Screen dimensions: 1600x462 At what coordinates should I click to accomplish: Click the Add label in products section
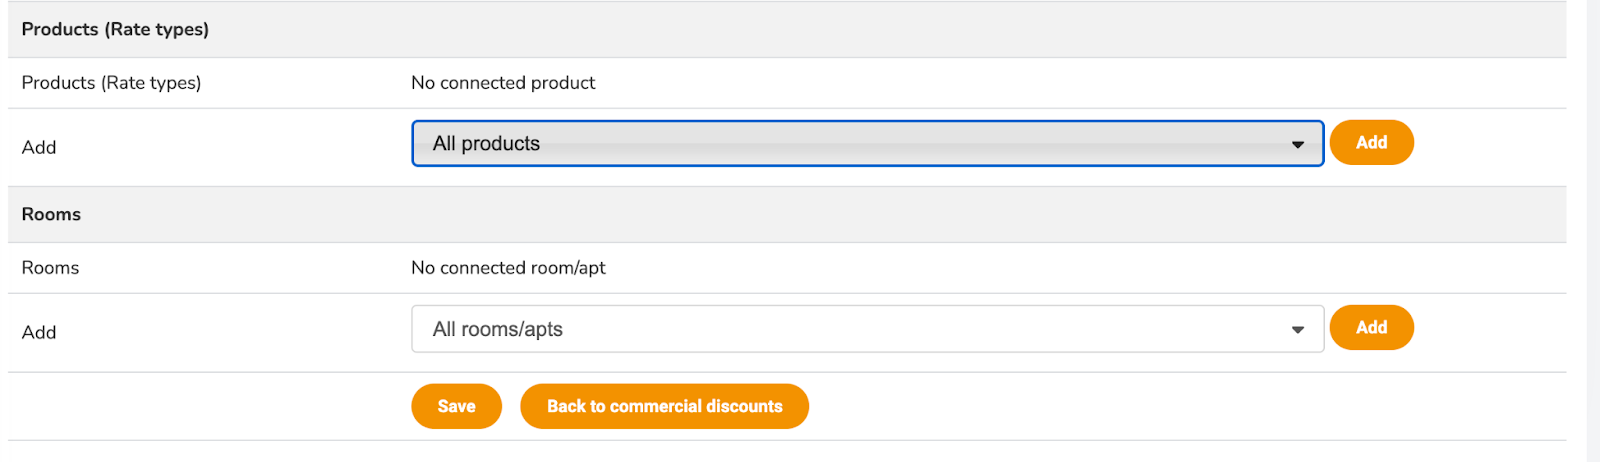pos(39,147)
